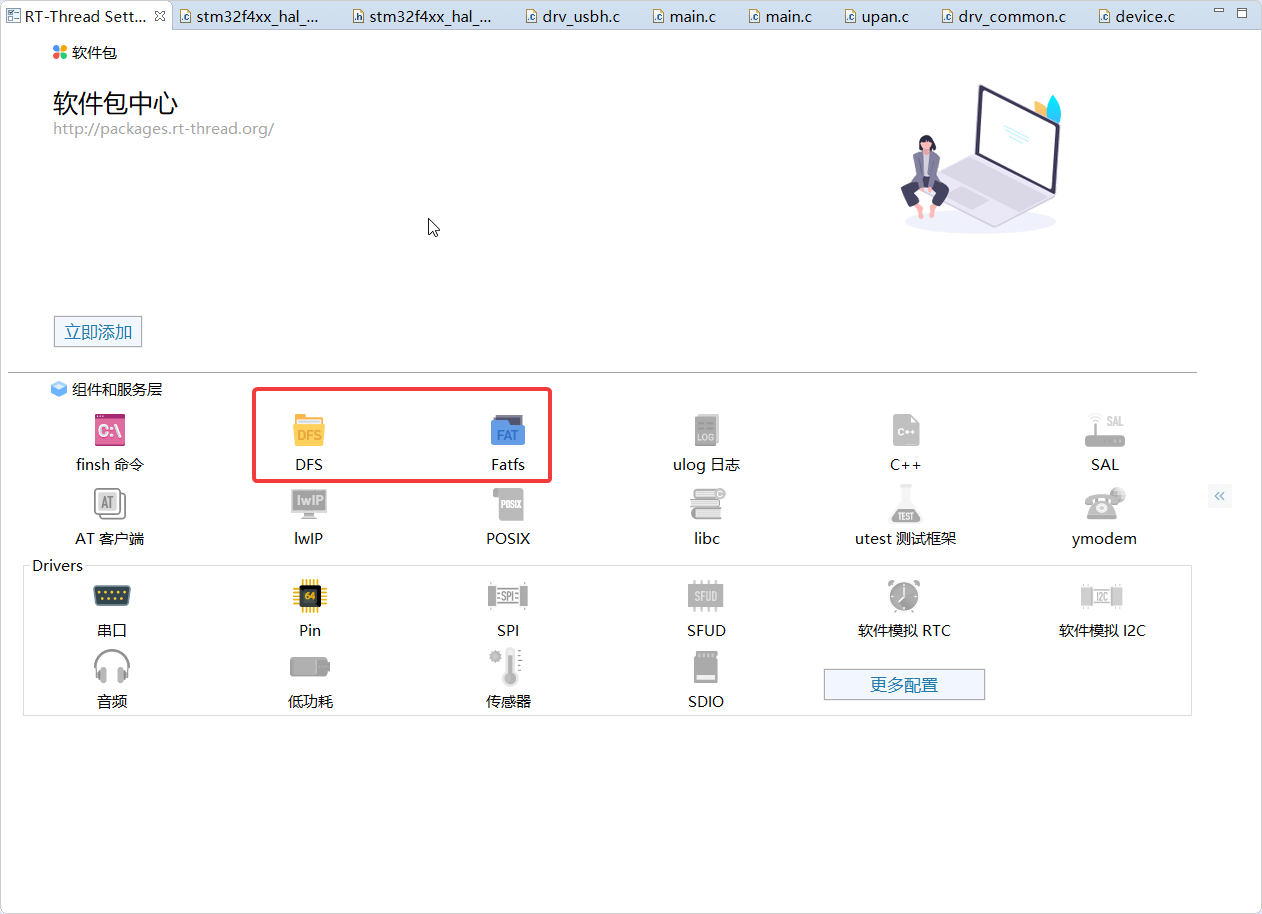Open the SDIO driver icon

click(706, 667)
